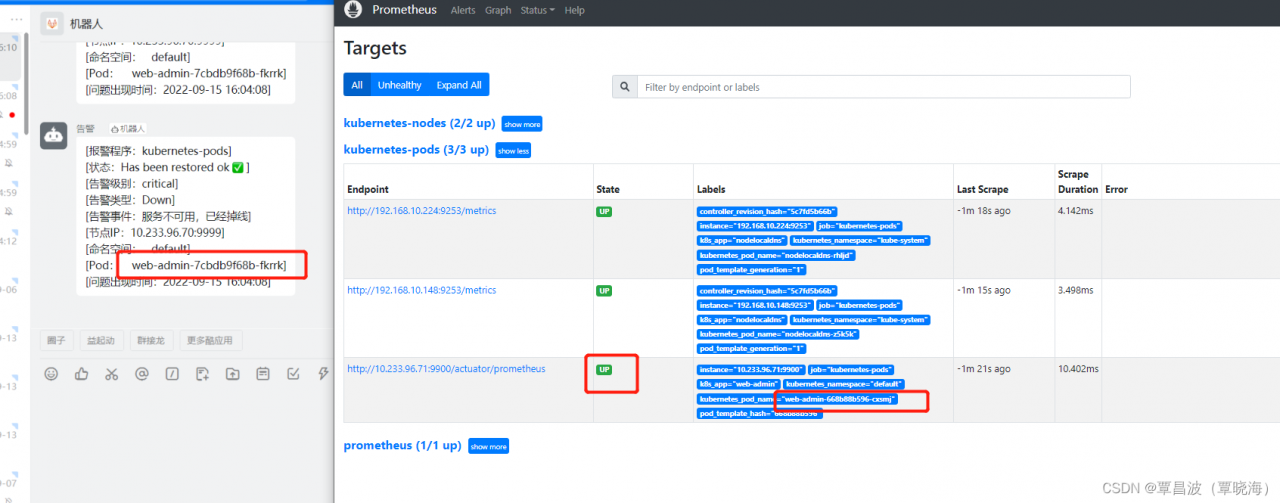The image size is (1280, 503).
Task: Click chat text 节点IP: 10.233.96.70:9999
Action: pos(155,231)
